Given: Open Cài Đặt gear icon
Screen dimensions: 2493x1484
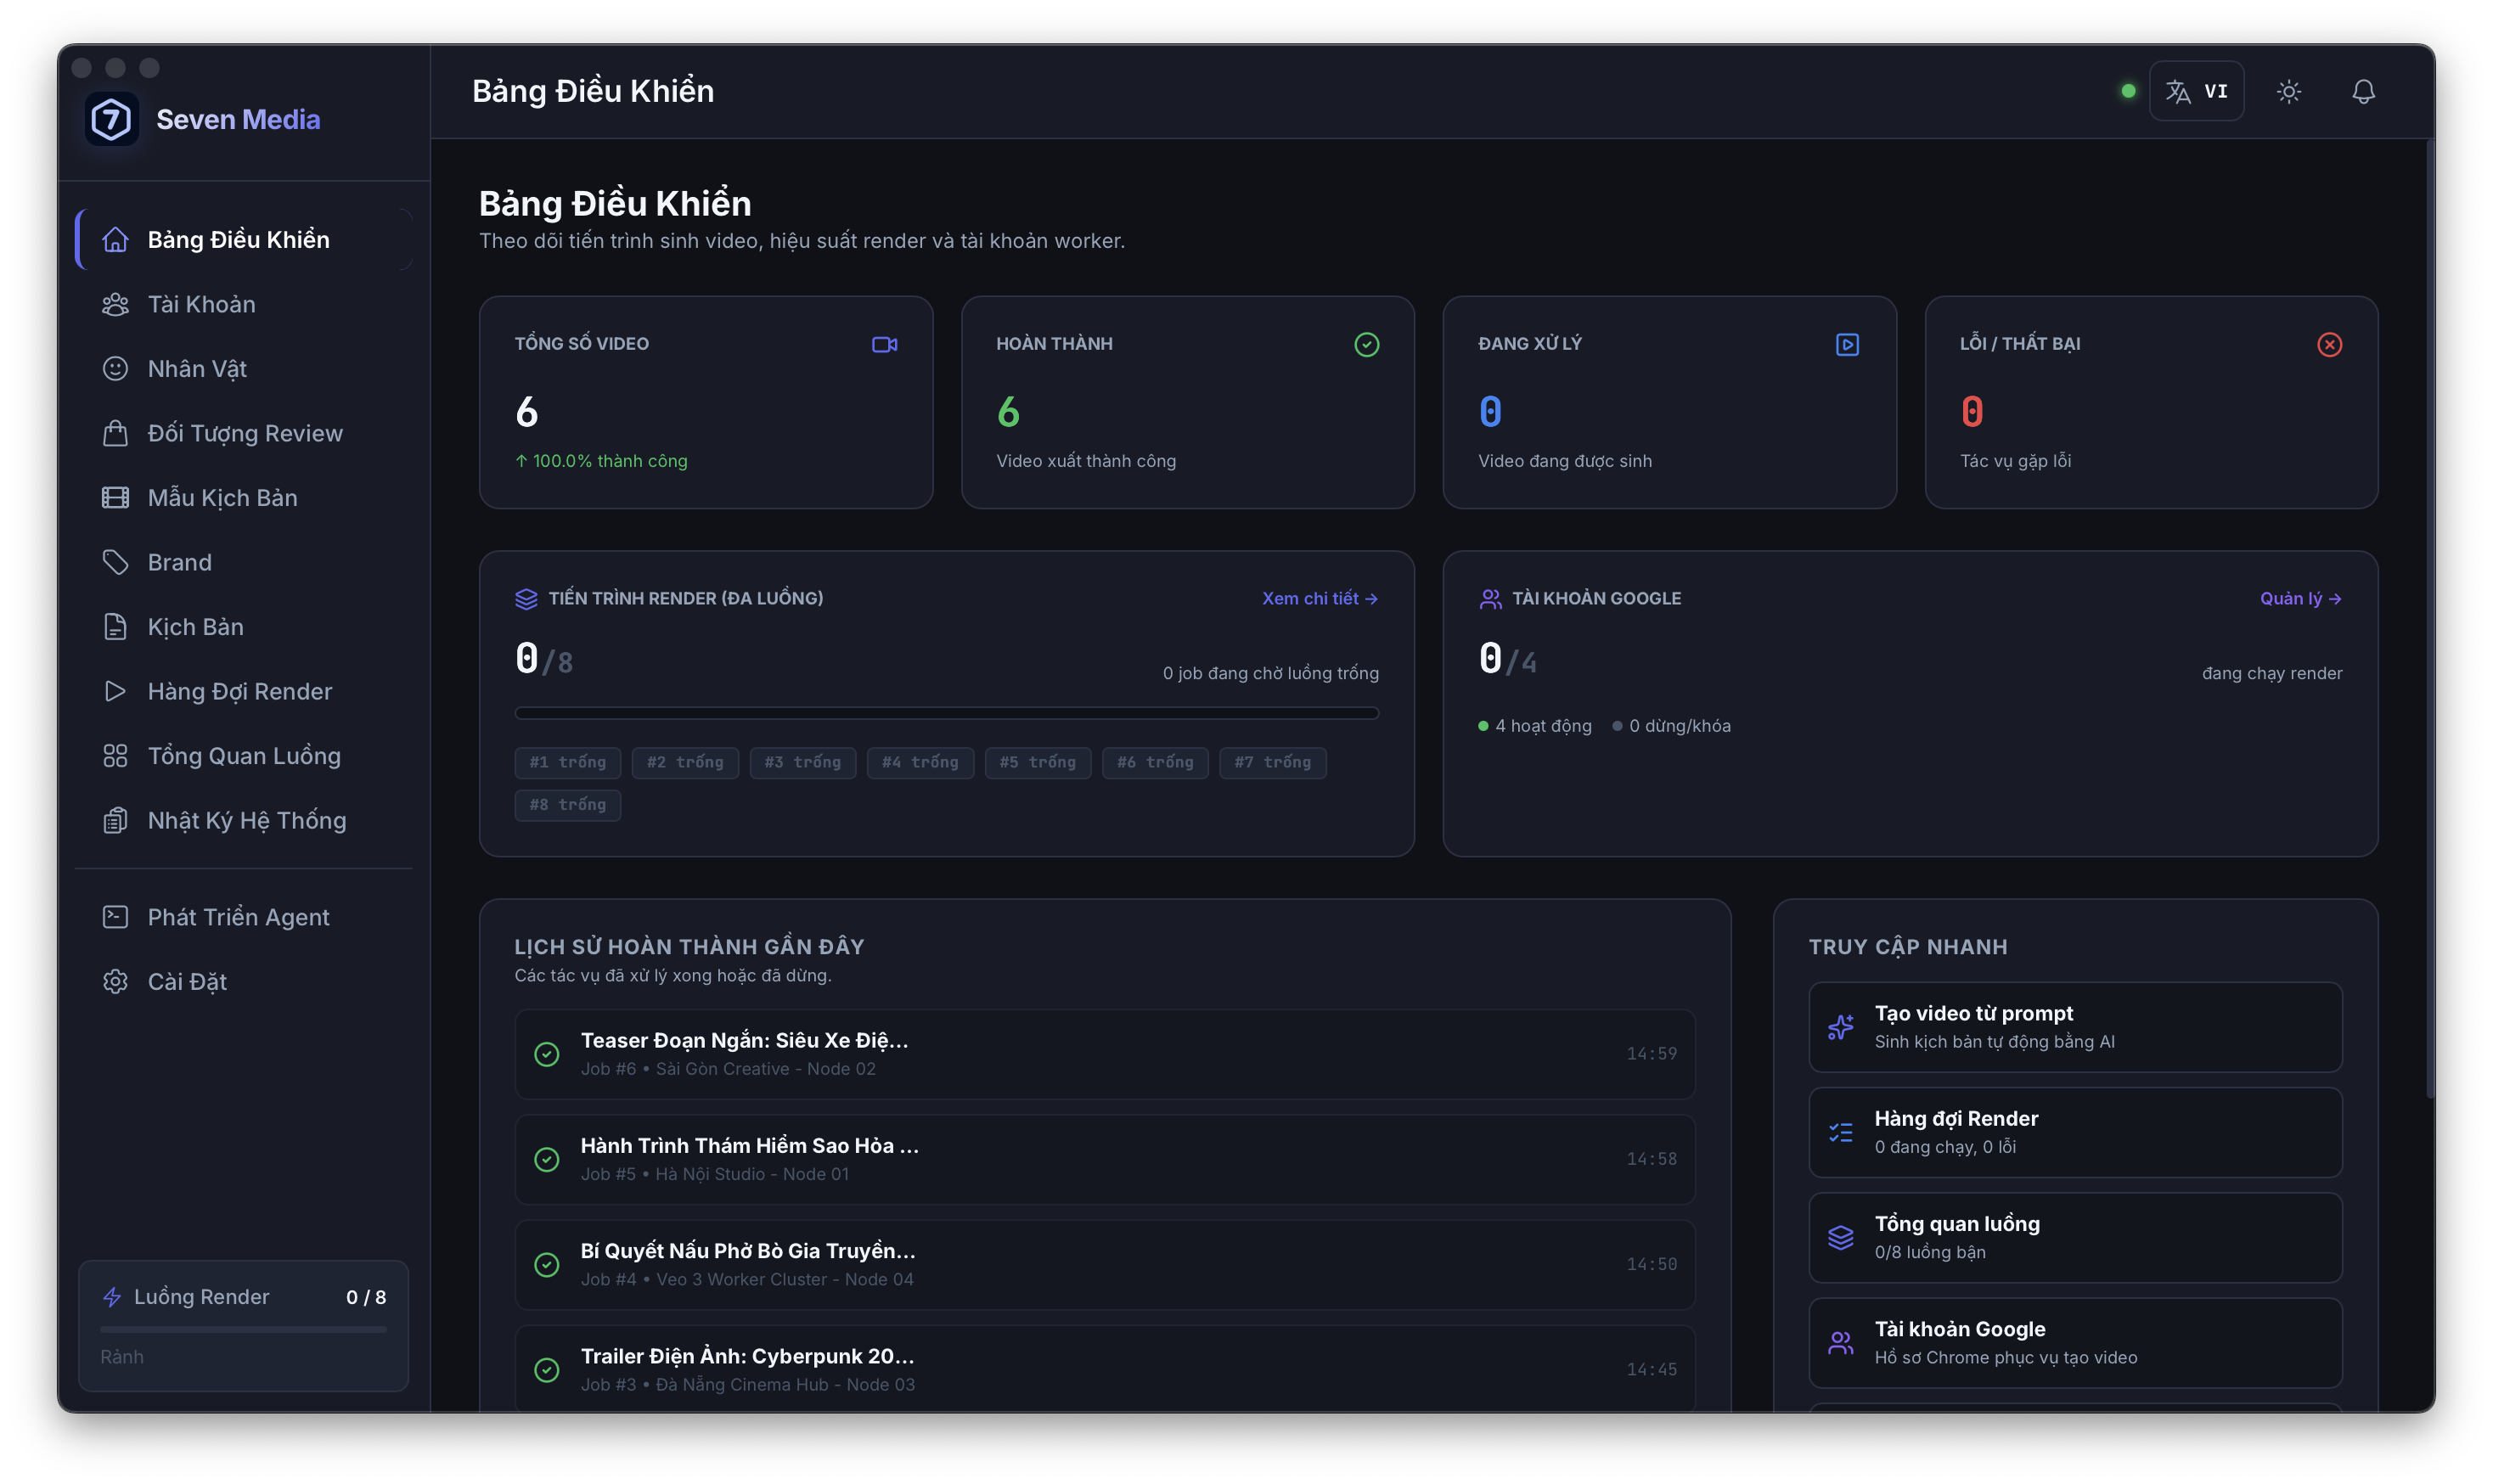Looking at the screenshot, I should coord(115,981).
